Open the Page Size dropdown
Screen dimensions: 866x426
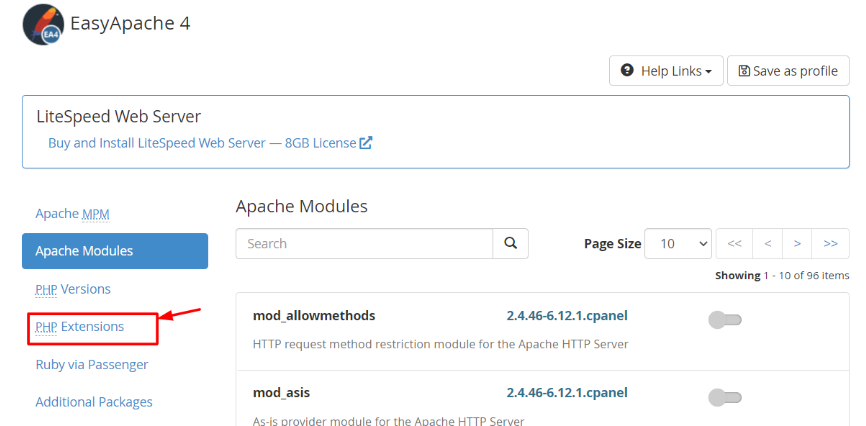click(x=678, y=244)
